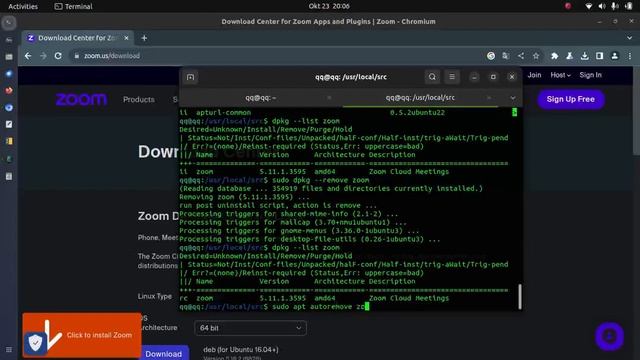Open the share page icon in Chromium
This screenshot has width=640, height=360.
521,56
